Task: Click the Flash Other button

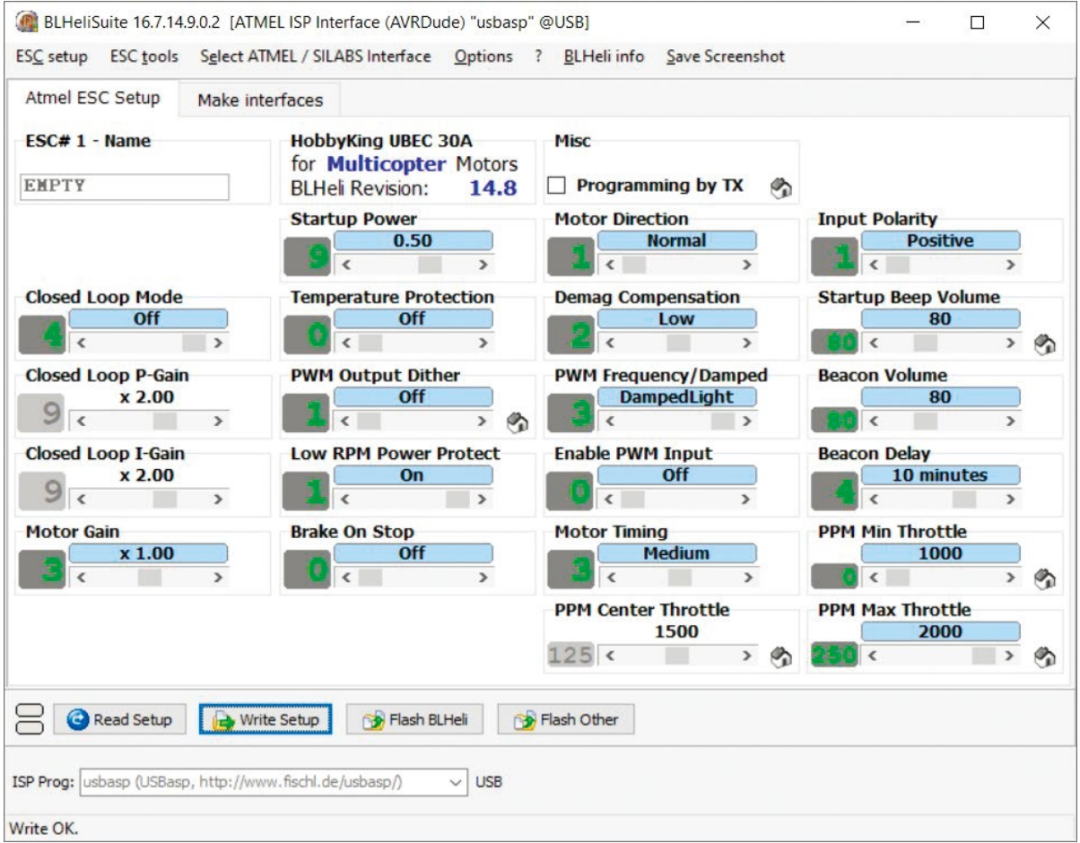Action: coord(565,720)
